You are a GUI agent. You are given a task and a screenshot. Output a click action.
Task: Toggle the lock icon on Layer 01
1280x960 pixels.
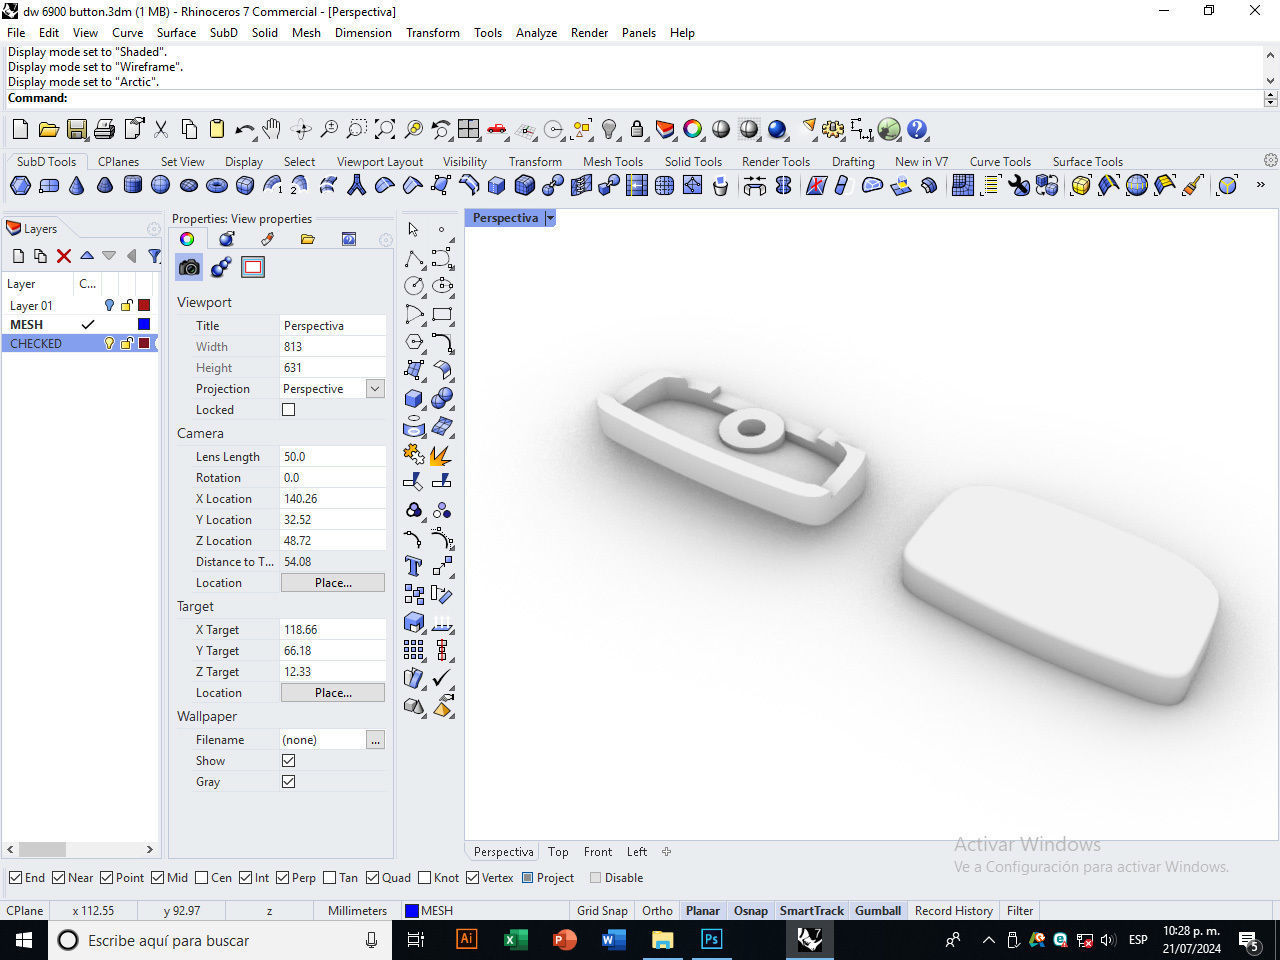(x=127, y=306)
